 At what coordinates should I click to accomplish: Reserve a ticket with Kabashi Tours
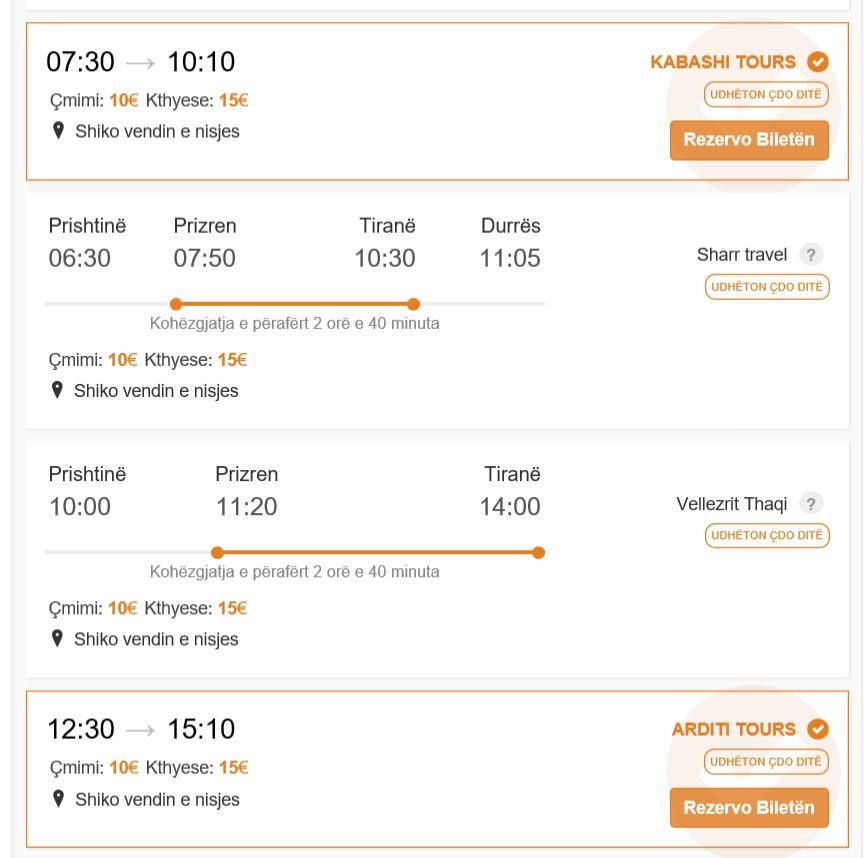click(x=749, y=140)
